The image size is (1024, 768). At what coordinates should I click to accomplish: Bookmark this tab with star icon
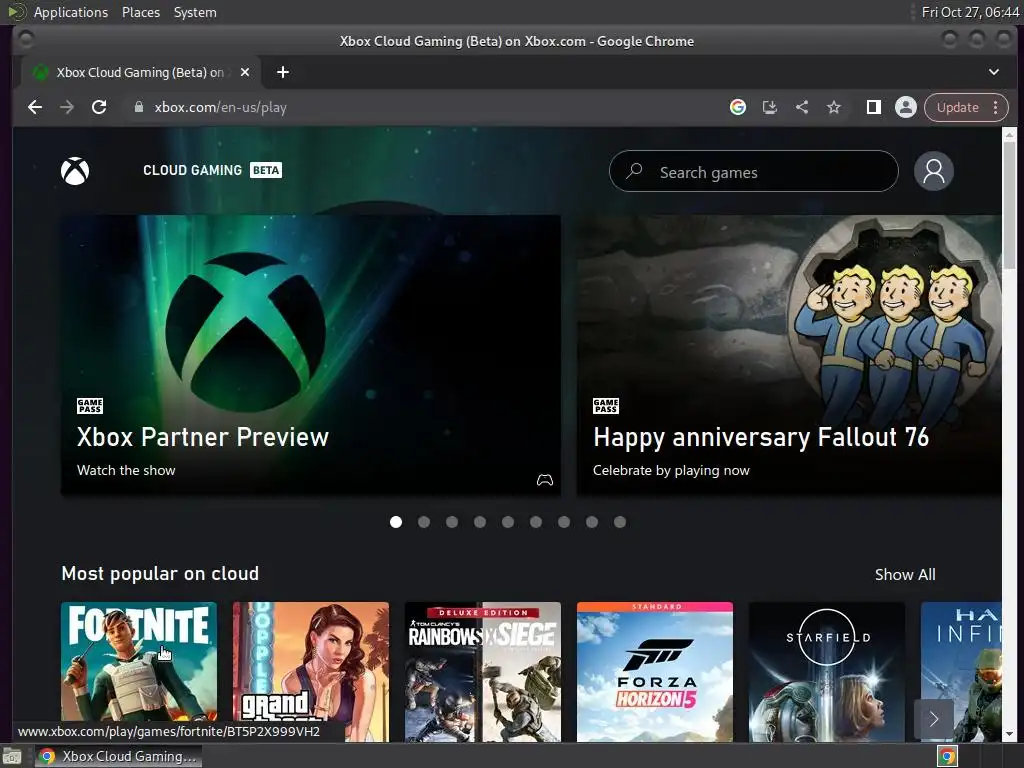(x=834, y=107)
